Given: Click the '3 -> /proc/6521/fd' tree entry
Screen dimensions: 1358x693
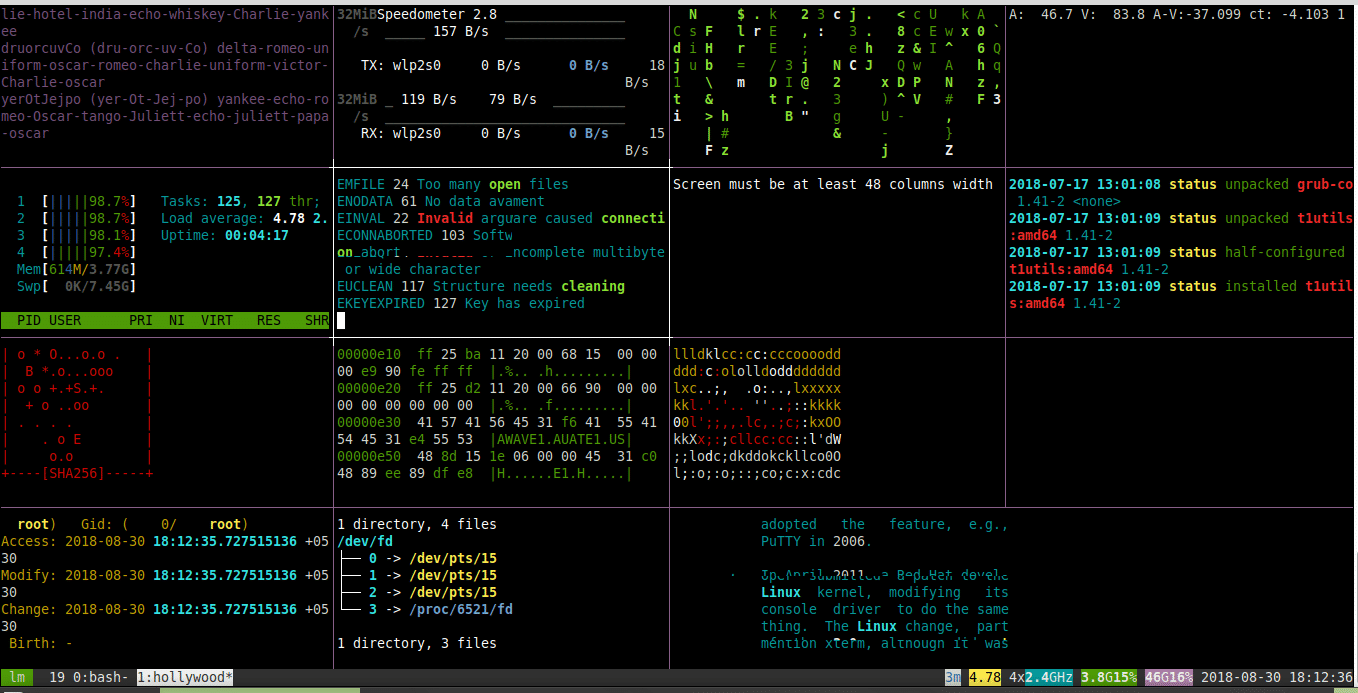Looking at the screenshot, I should pos(441,609).
